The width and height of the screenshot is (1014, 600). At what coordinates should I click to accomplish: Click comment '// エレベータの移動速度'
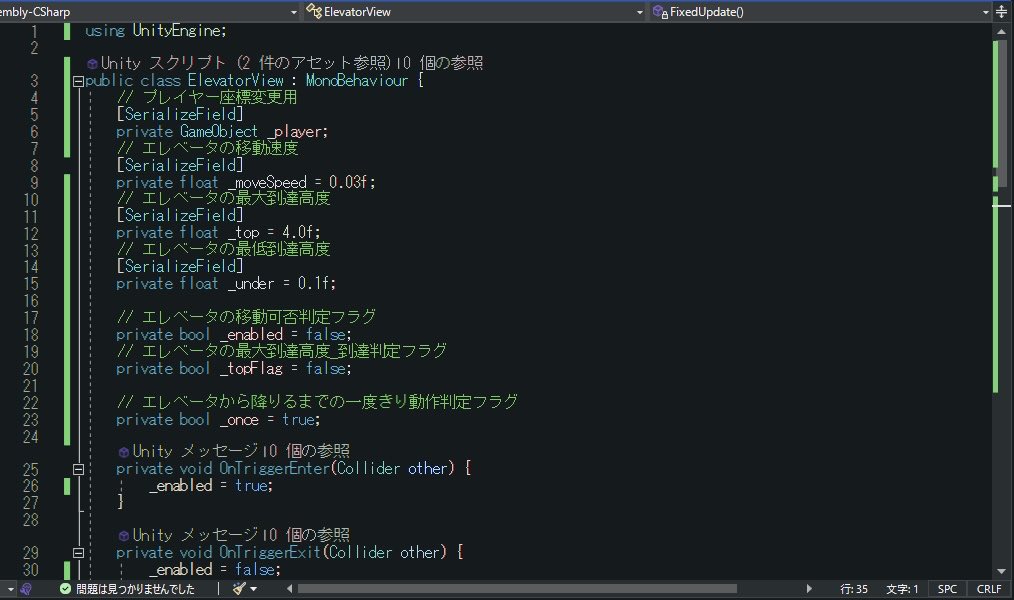tap(207, 148)
